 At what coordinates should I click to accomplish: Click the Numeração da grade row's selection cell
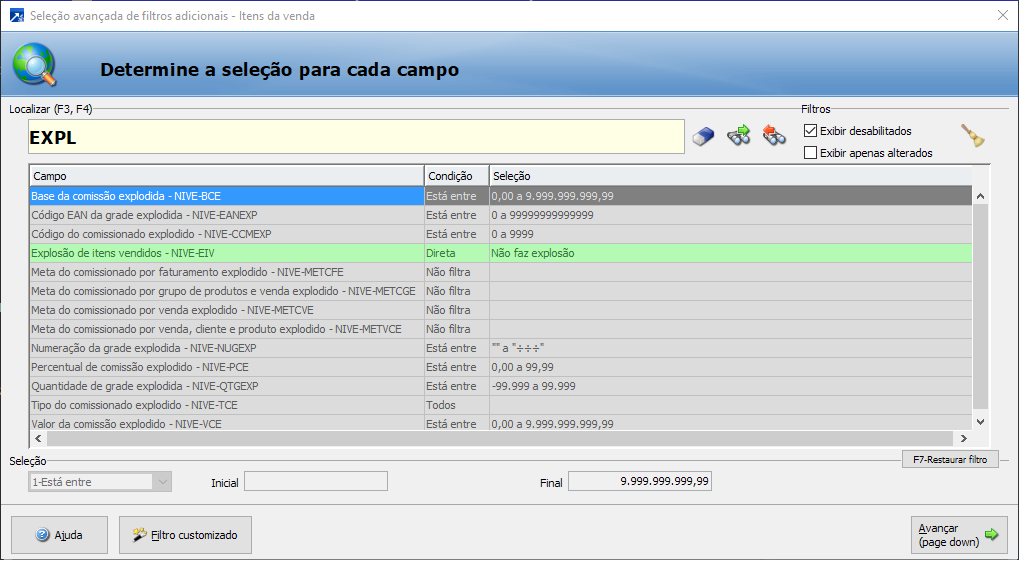tap(731, 348)
